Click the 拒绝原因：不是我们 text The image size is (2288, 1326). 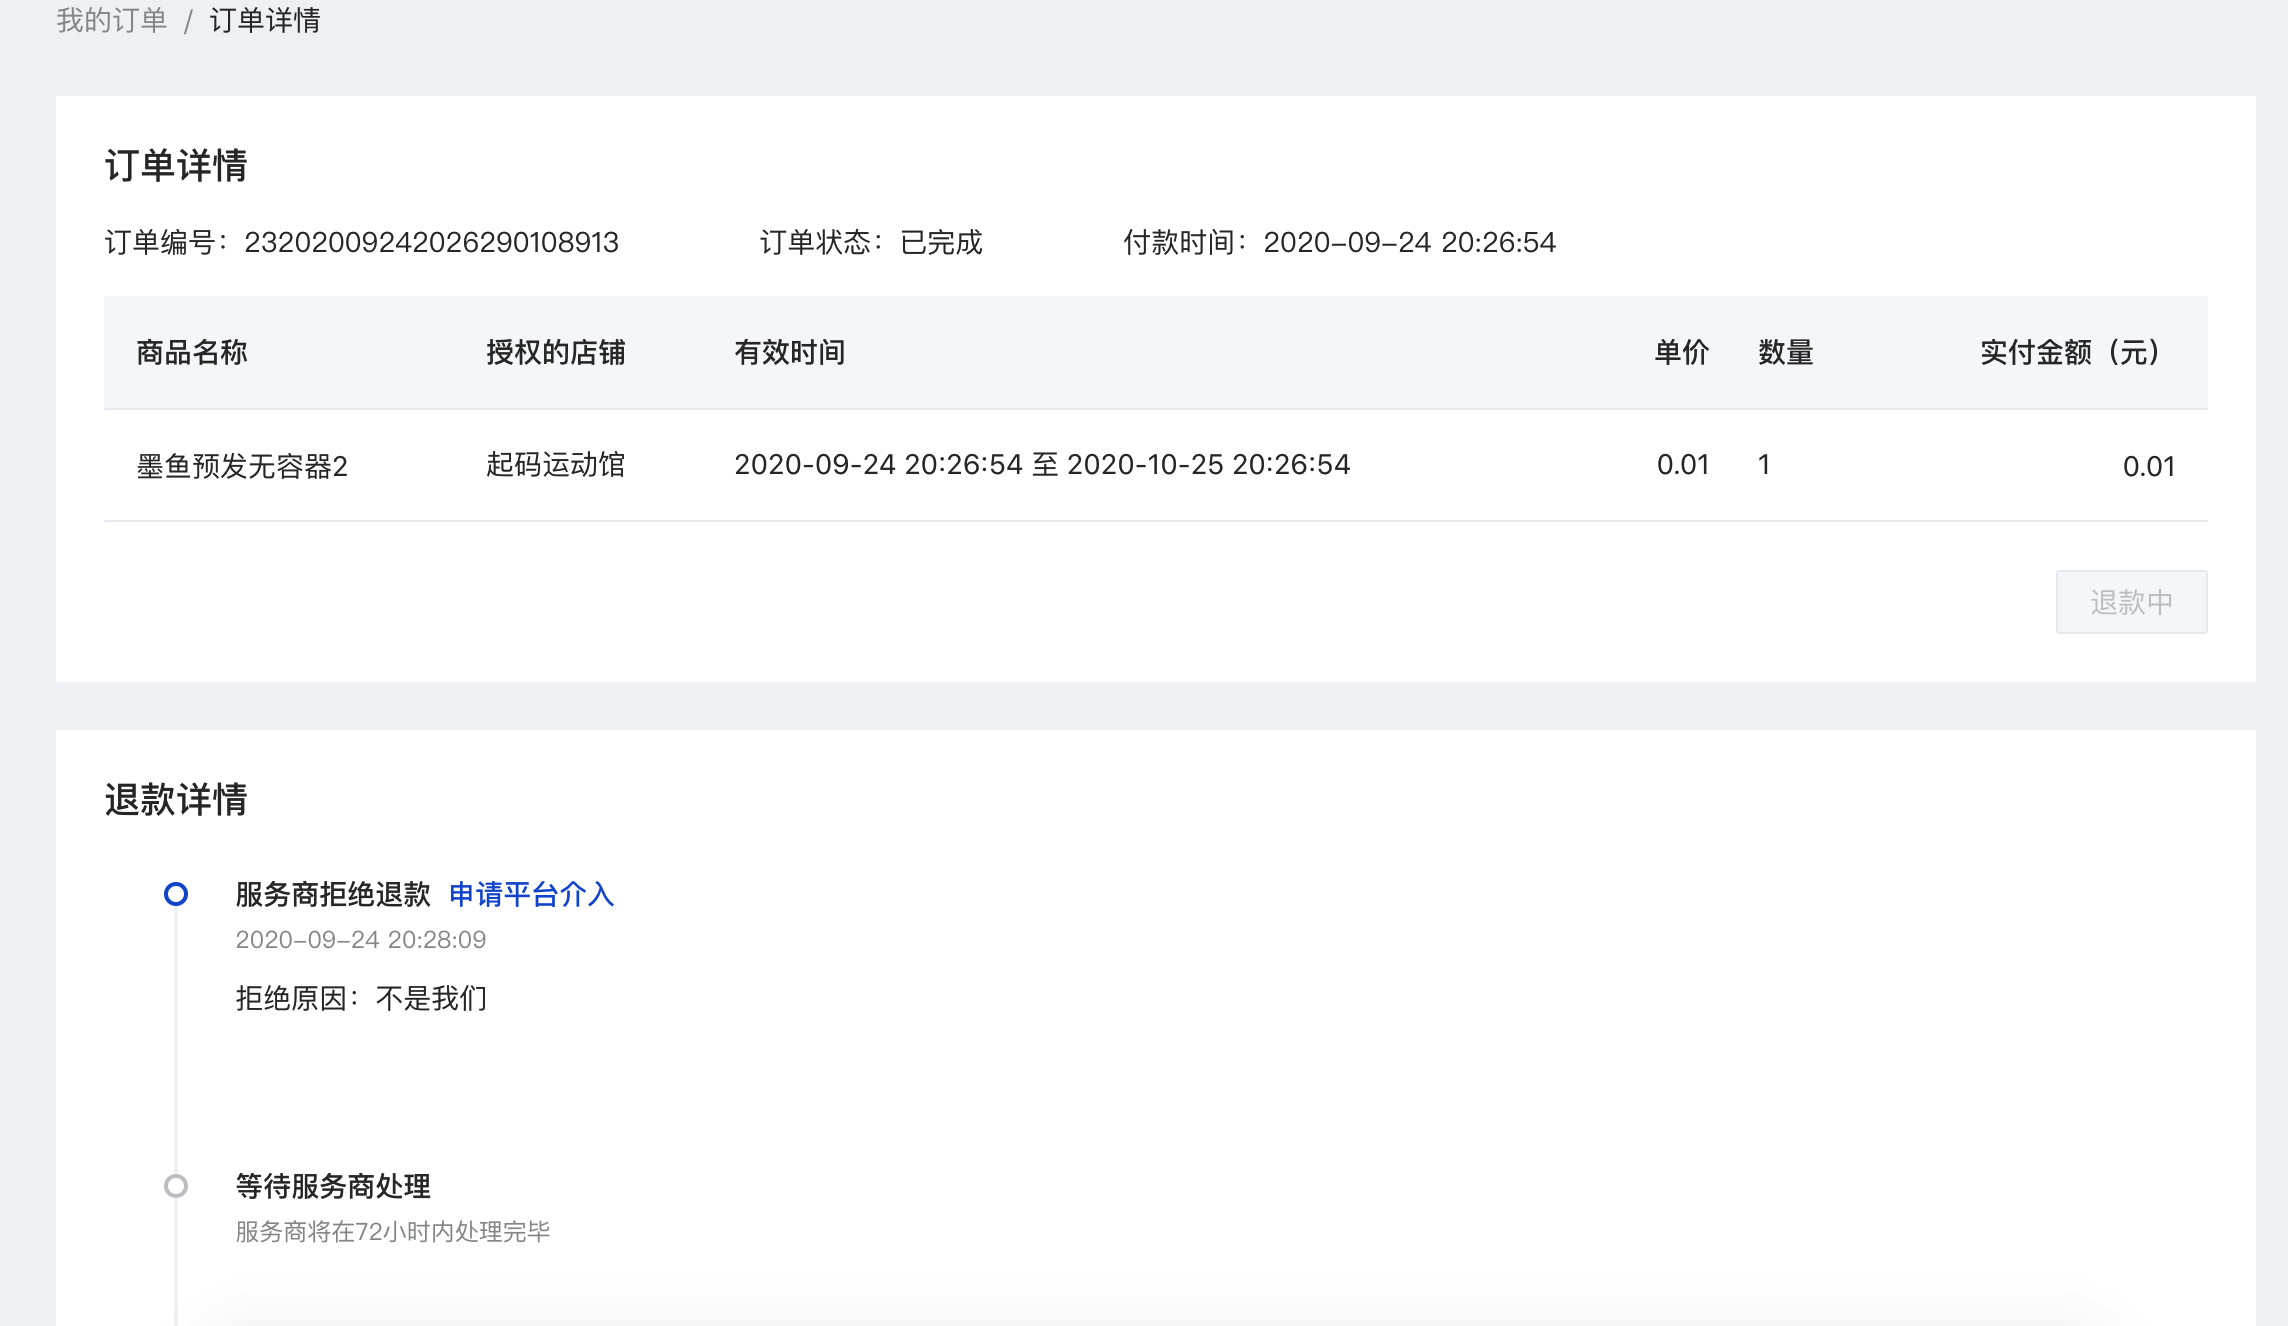pos(361,998)
